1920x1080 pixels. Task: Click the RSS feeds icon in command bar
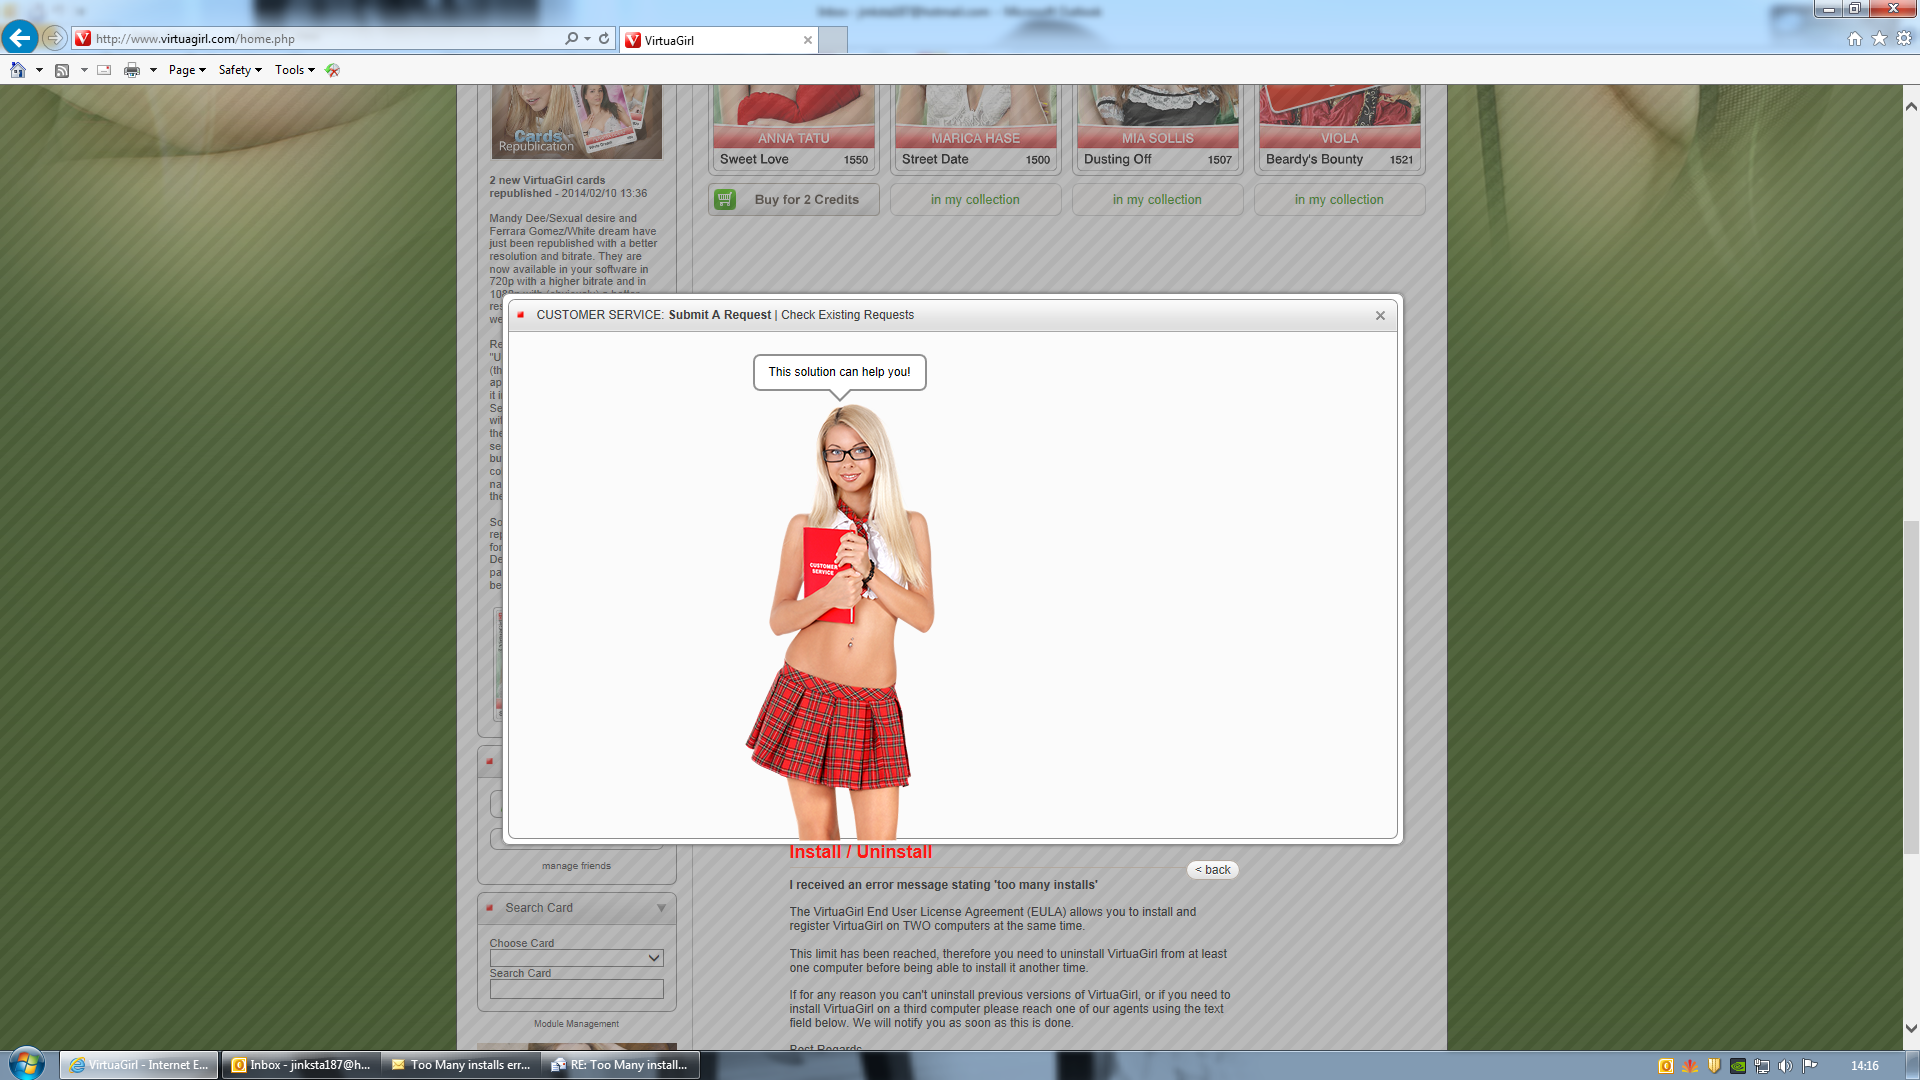coord(62,70)
